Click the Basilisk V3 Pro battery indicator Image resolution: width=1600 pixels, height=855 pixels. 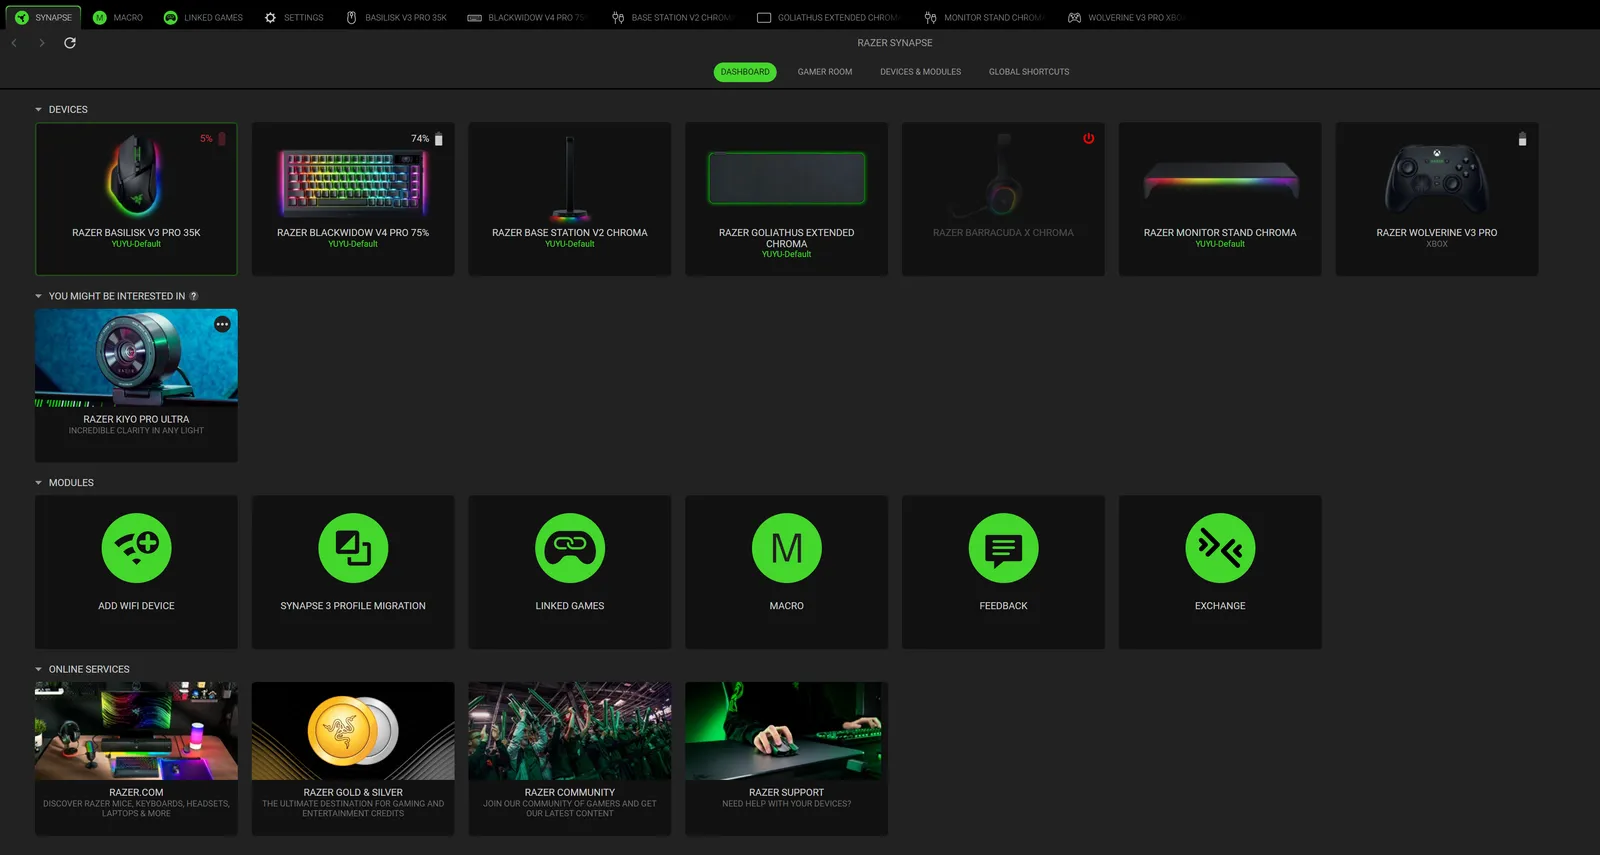[x=222, y=139]
